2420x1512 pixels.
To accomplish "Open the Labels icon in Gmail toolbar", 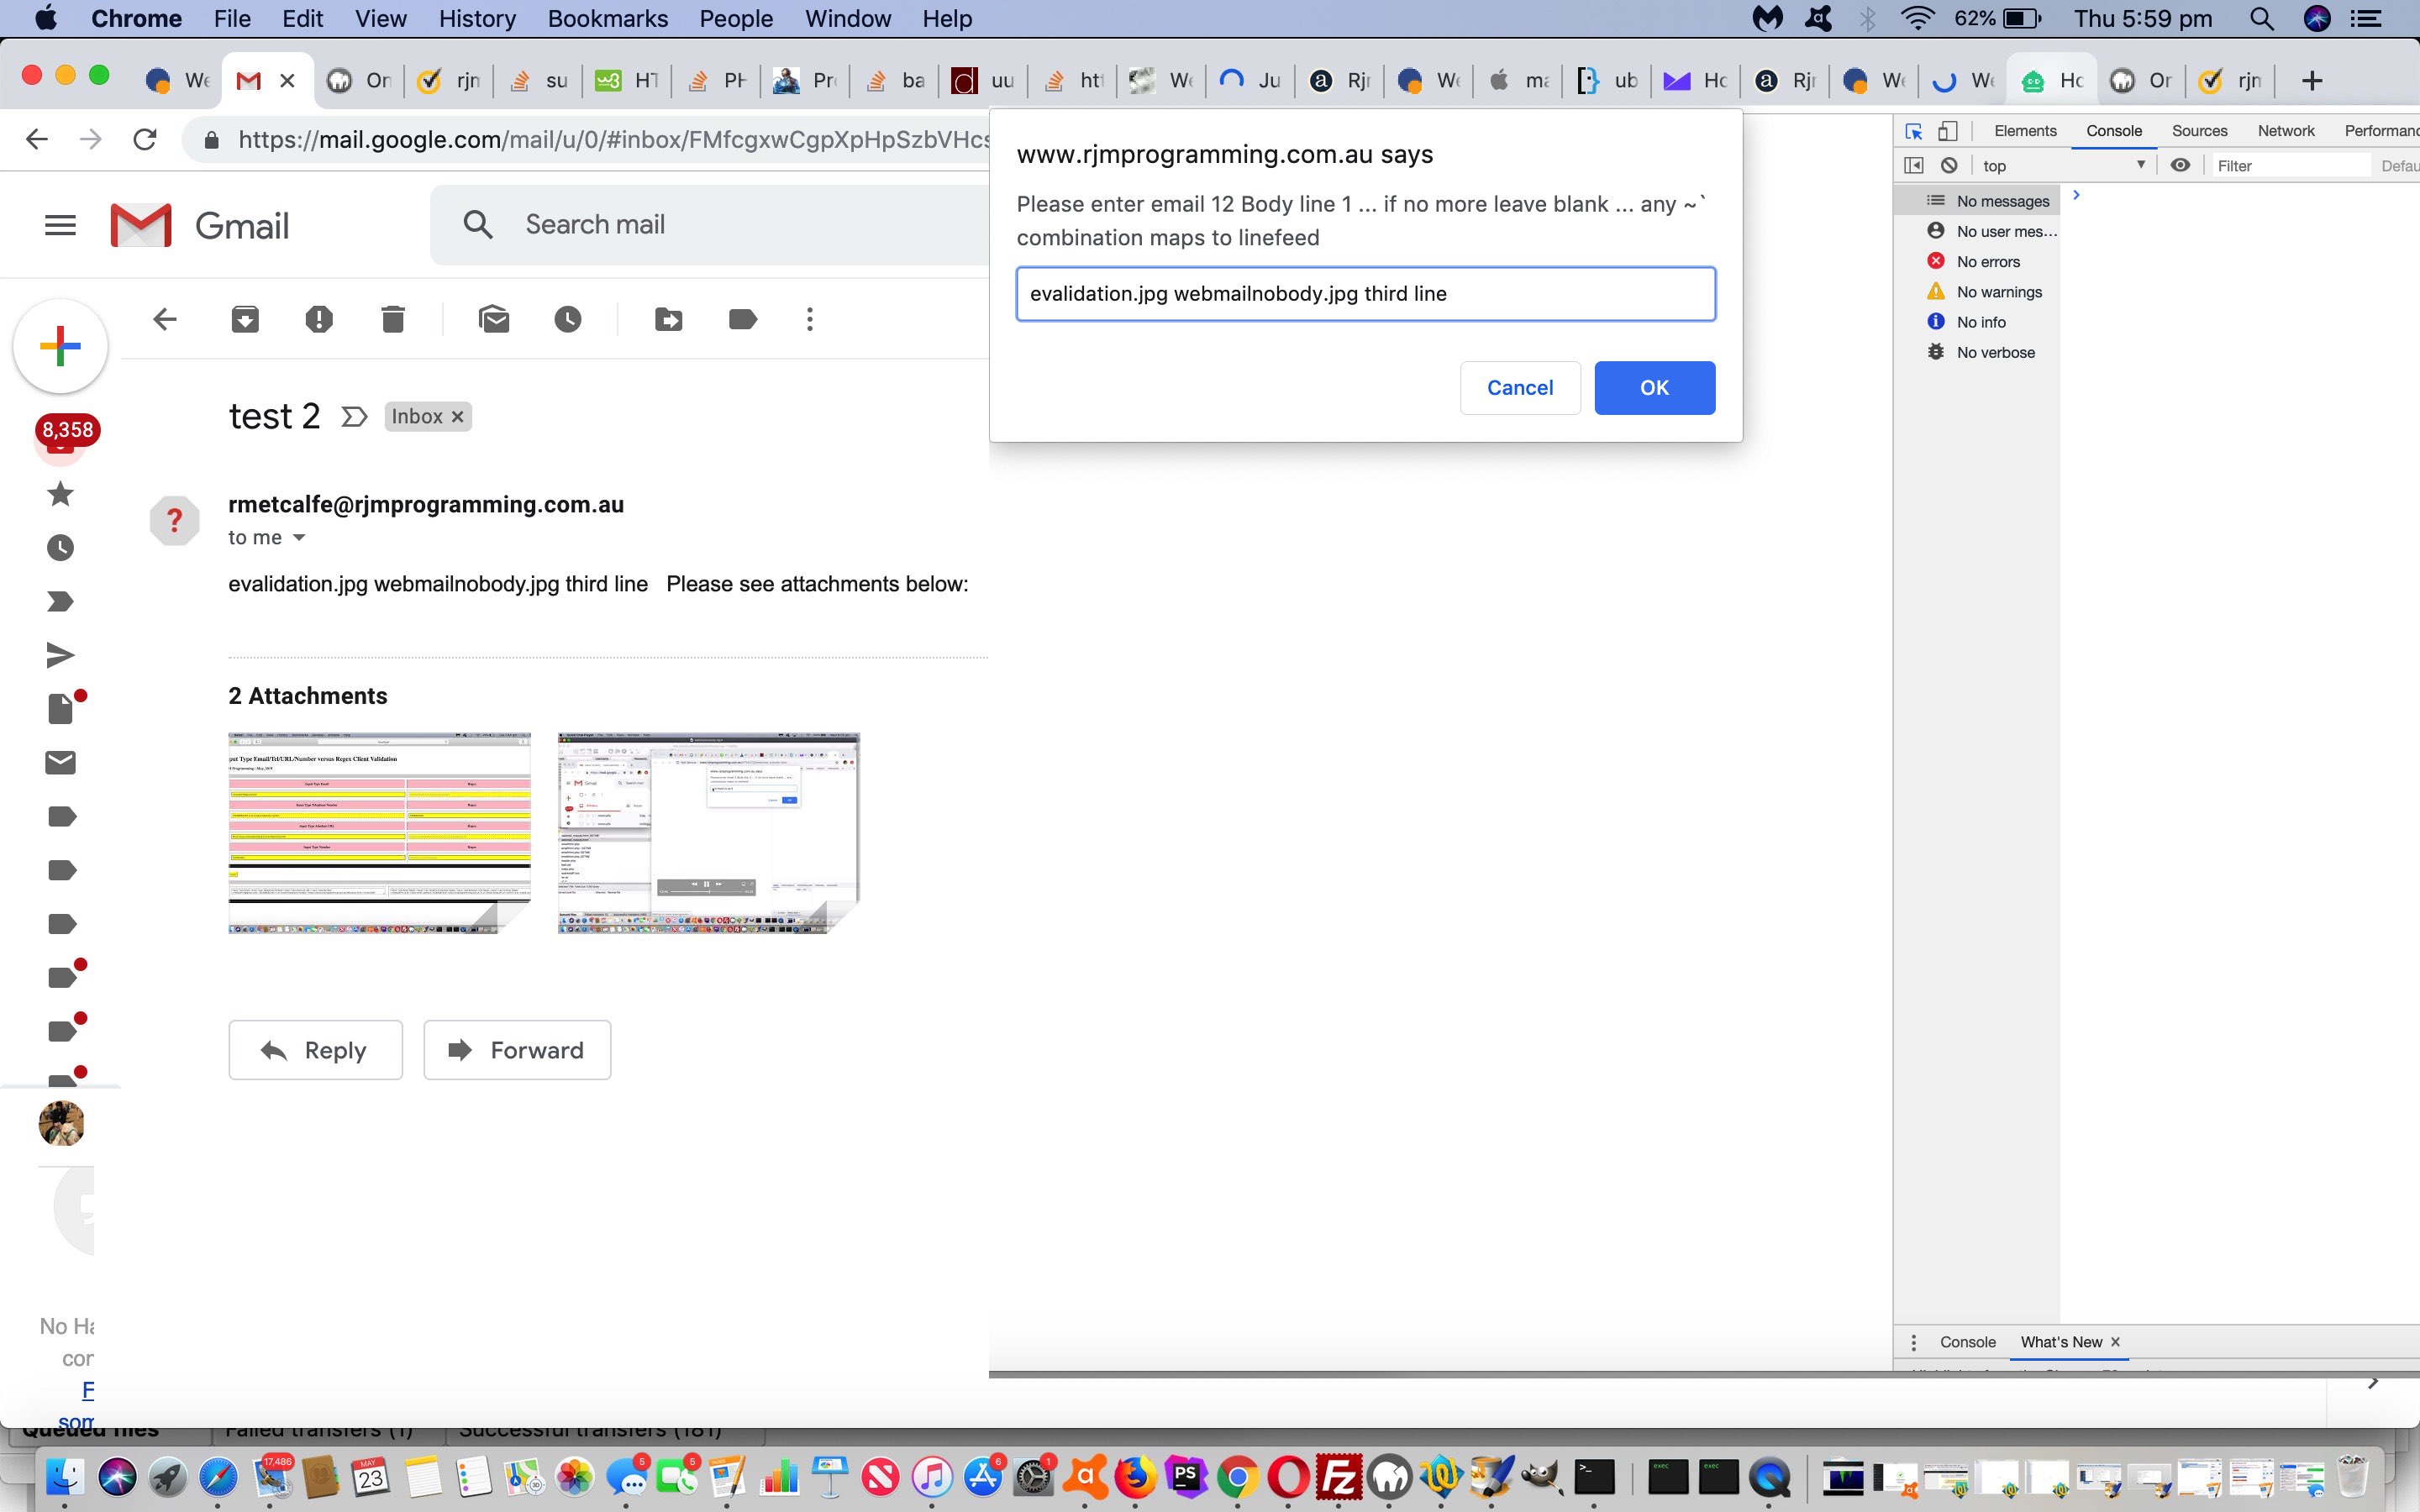I will [743, 320].
